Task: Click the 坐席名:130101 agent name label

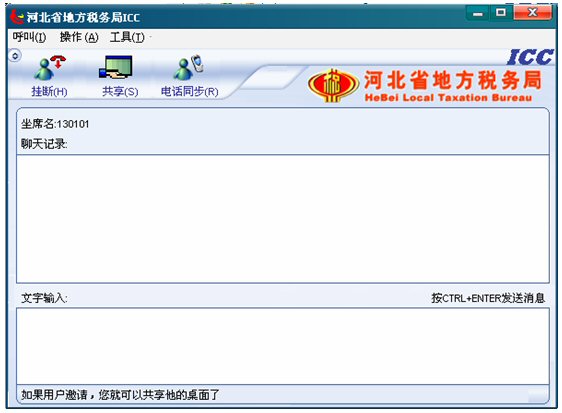Action: pyautogui.click(x=55, y=124)
